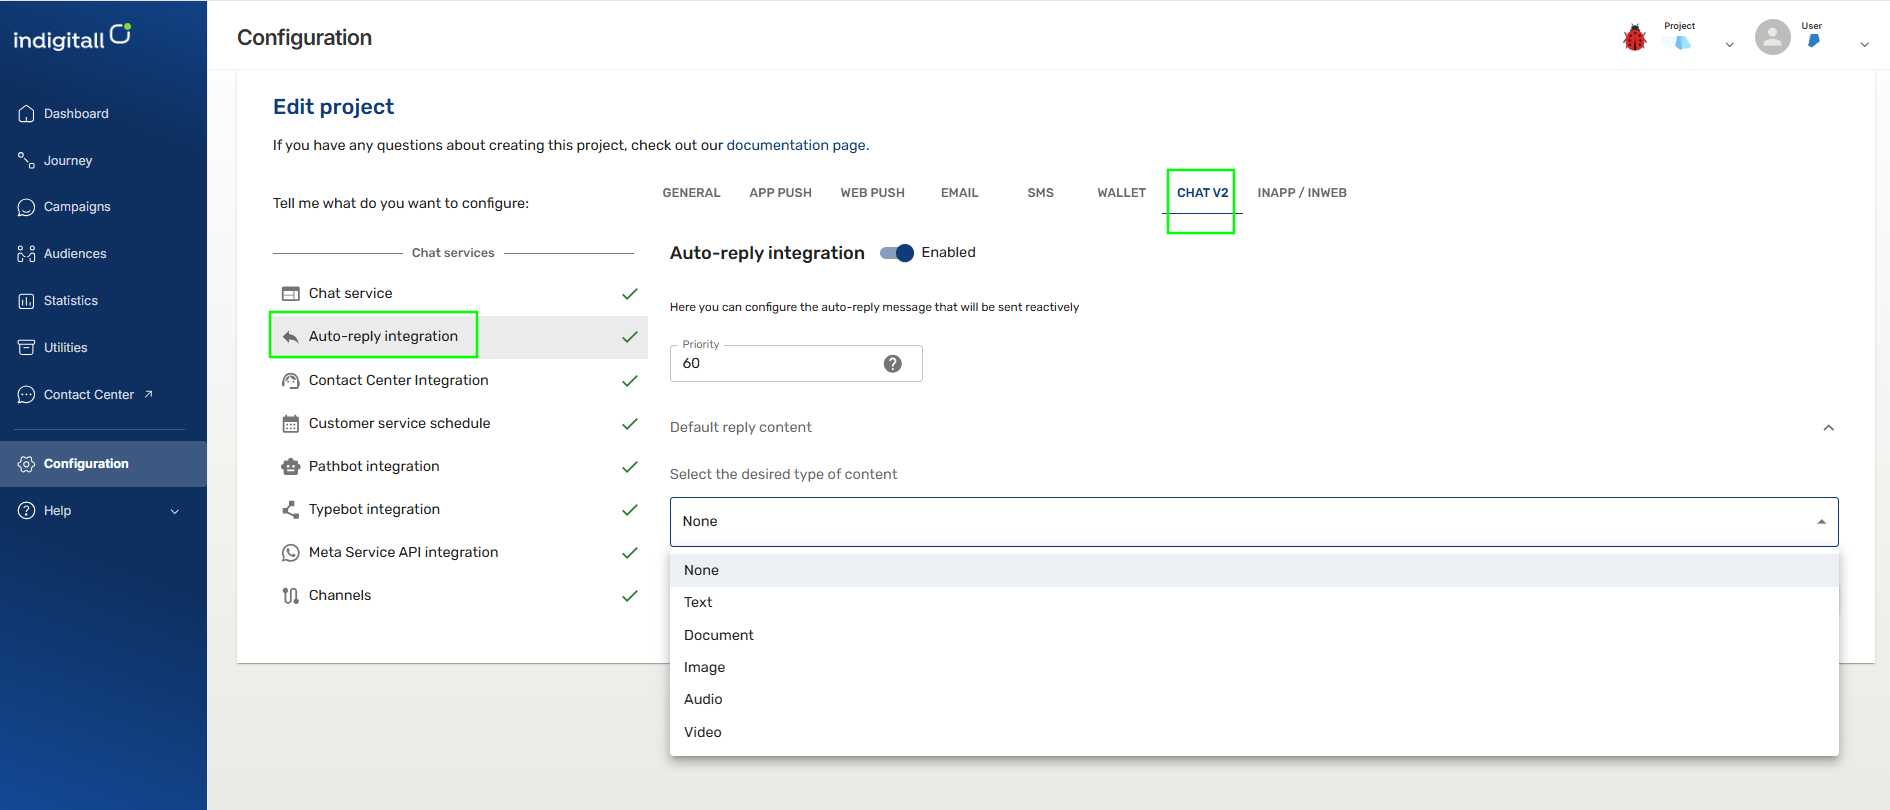Click the Contact Center Integration headset icon

[x=291, y=381]
